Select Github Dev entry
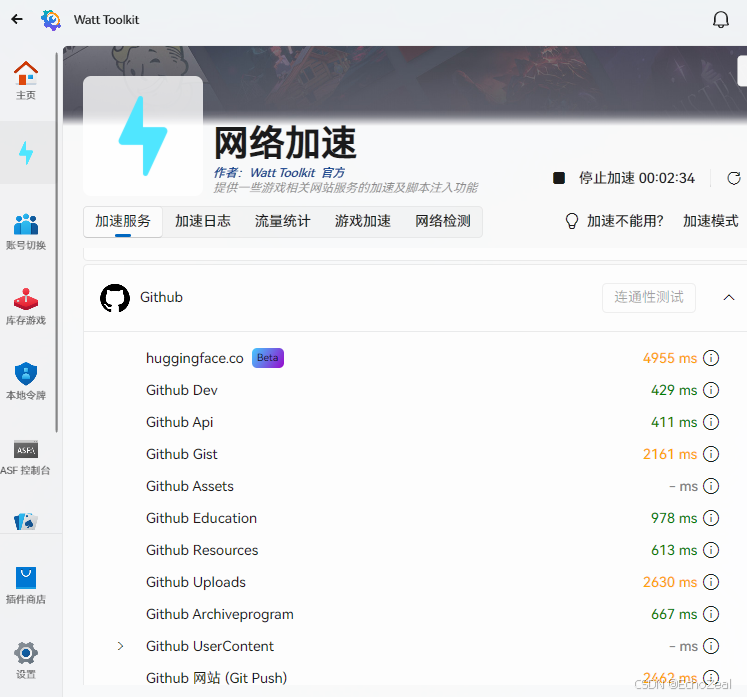 182,390
